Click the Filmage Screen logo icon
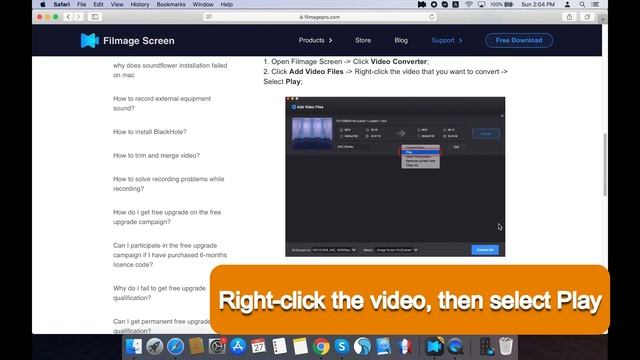Screen dimensions: 640x360 89,40
